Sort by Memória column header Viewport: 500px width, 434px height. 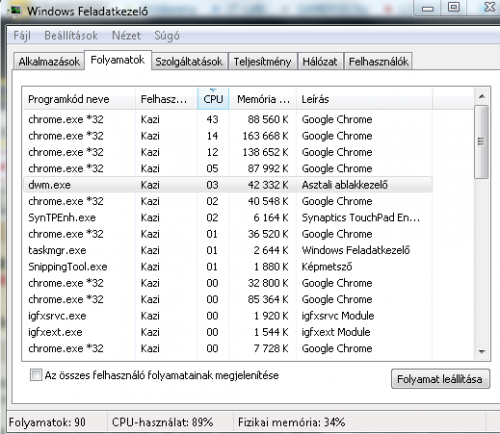(x=263, y=99)
